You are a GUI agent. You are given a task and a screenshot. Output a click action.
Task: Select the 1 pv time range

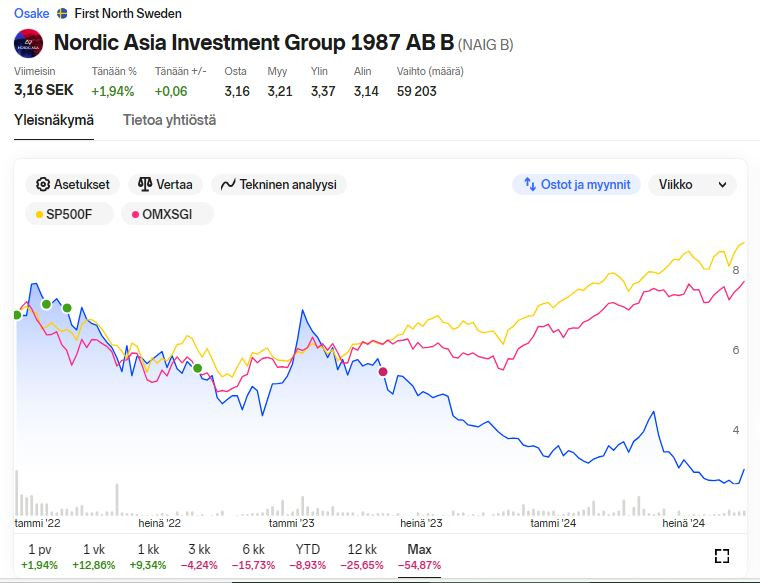[39, 556]
